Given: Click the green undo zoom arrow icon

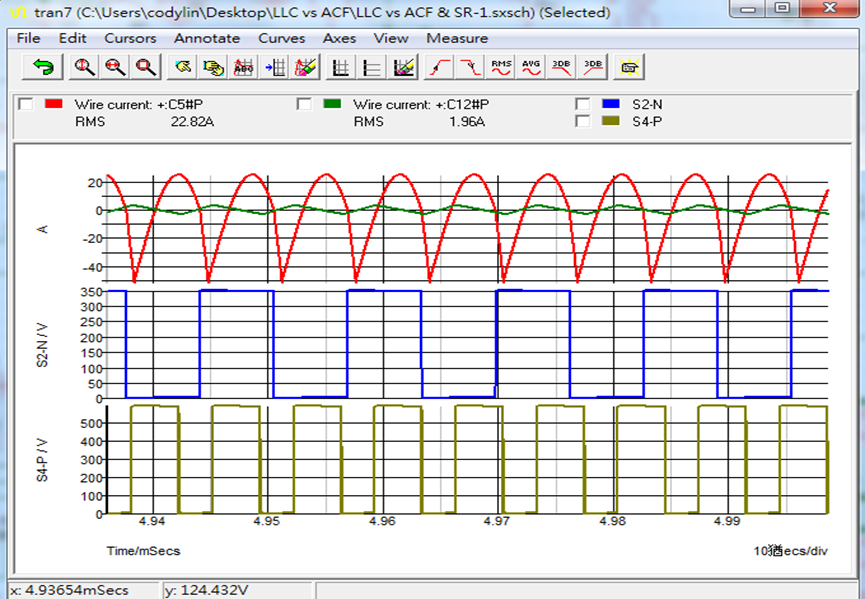Looking at the screenshot, I should click(43, 67).
